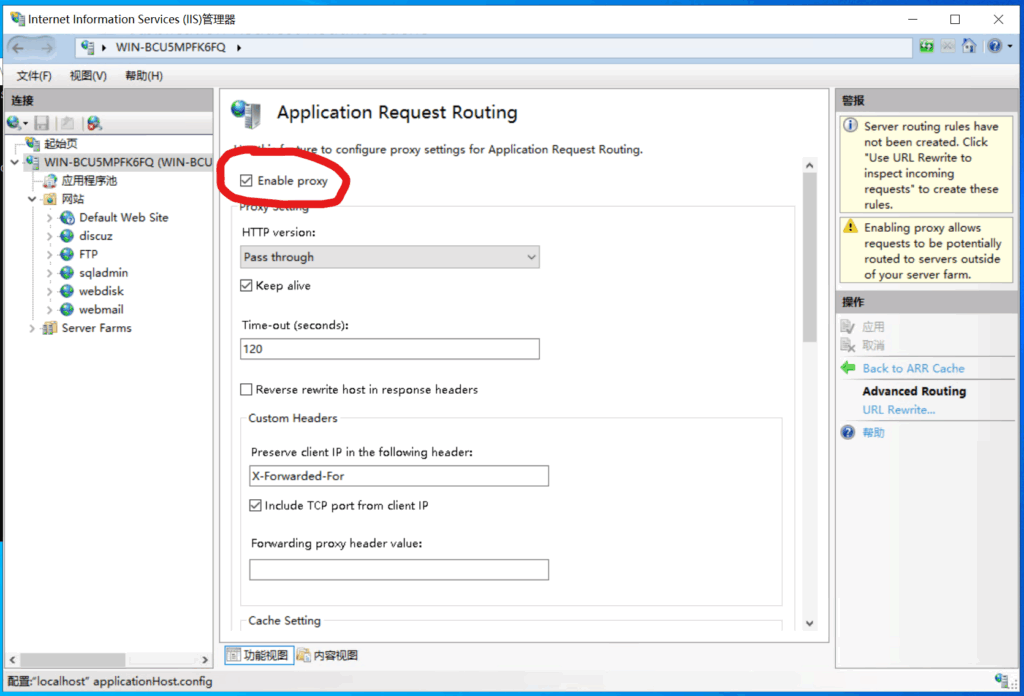The image size is (1024, 696).
Task: Toggle Include TCP port from client IP
Action: click(255, 505)
